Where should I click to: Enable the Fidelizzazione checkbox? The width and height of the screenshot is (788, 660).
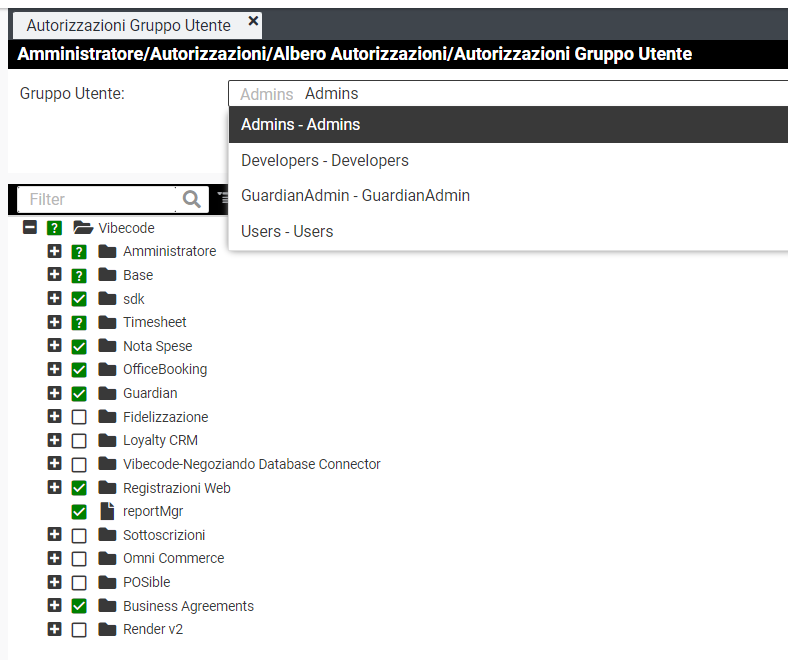(x=79, y=417)
